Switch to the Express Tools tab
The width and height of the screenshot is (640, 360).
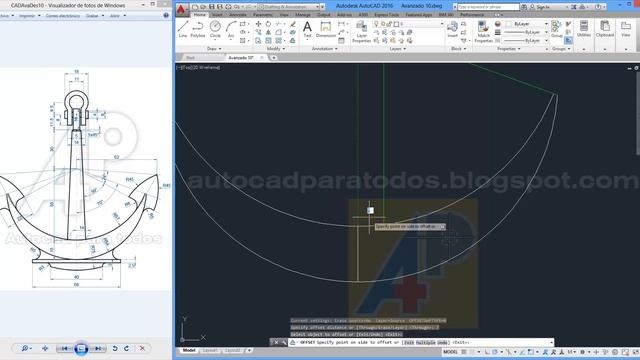tap(387, 15)
